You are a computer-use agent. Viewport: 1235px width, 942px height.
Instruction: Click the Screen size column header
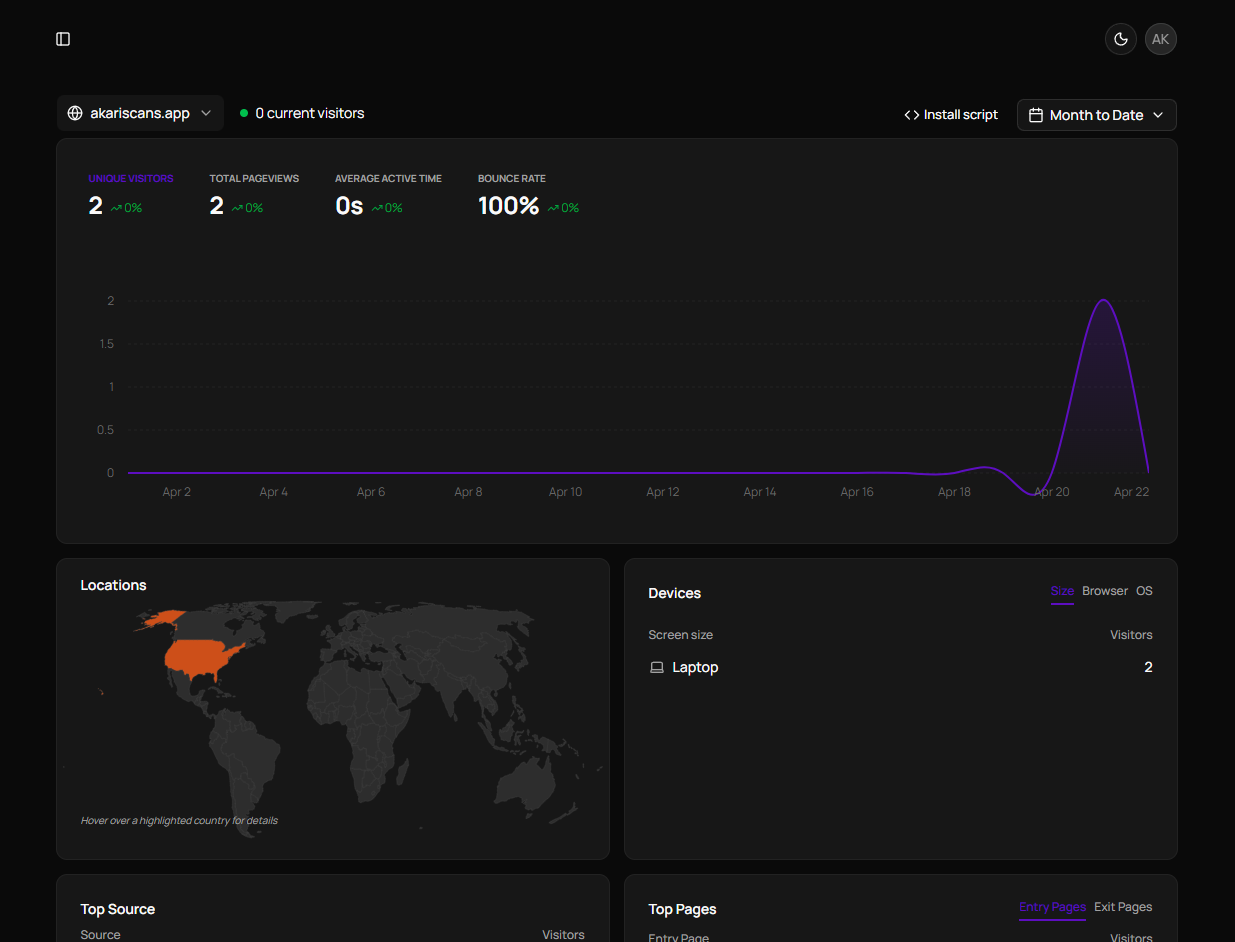[x=680, y=635]
